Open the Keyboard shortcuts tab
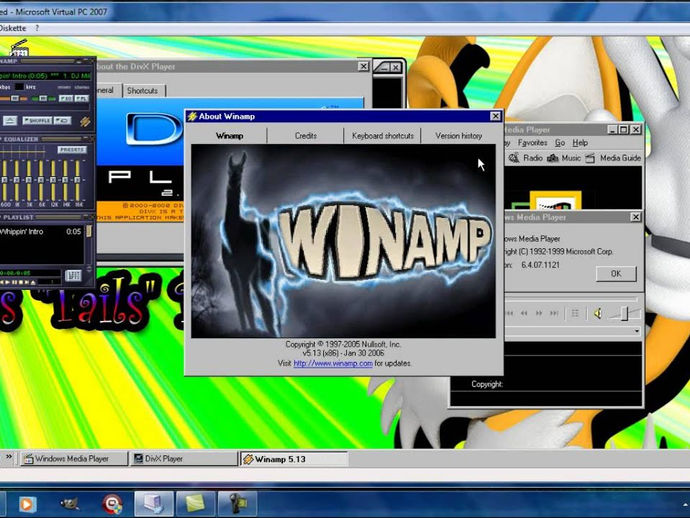 (382, 136)
